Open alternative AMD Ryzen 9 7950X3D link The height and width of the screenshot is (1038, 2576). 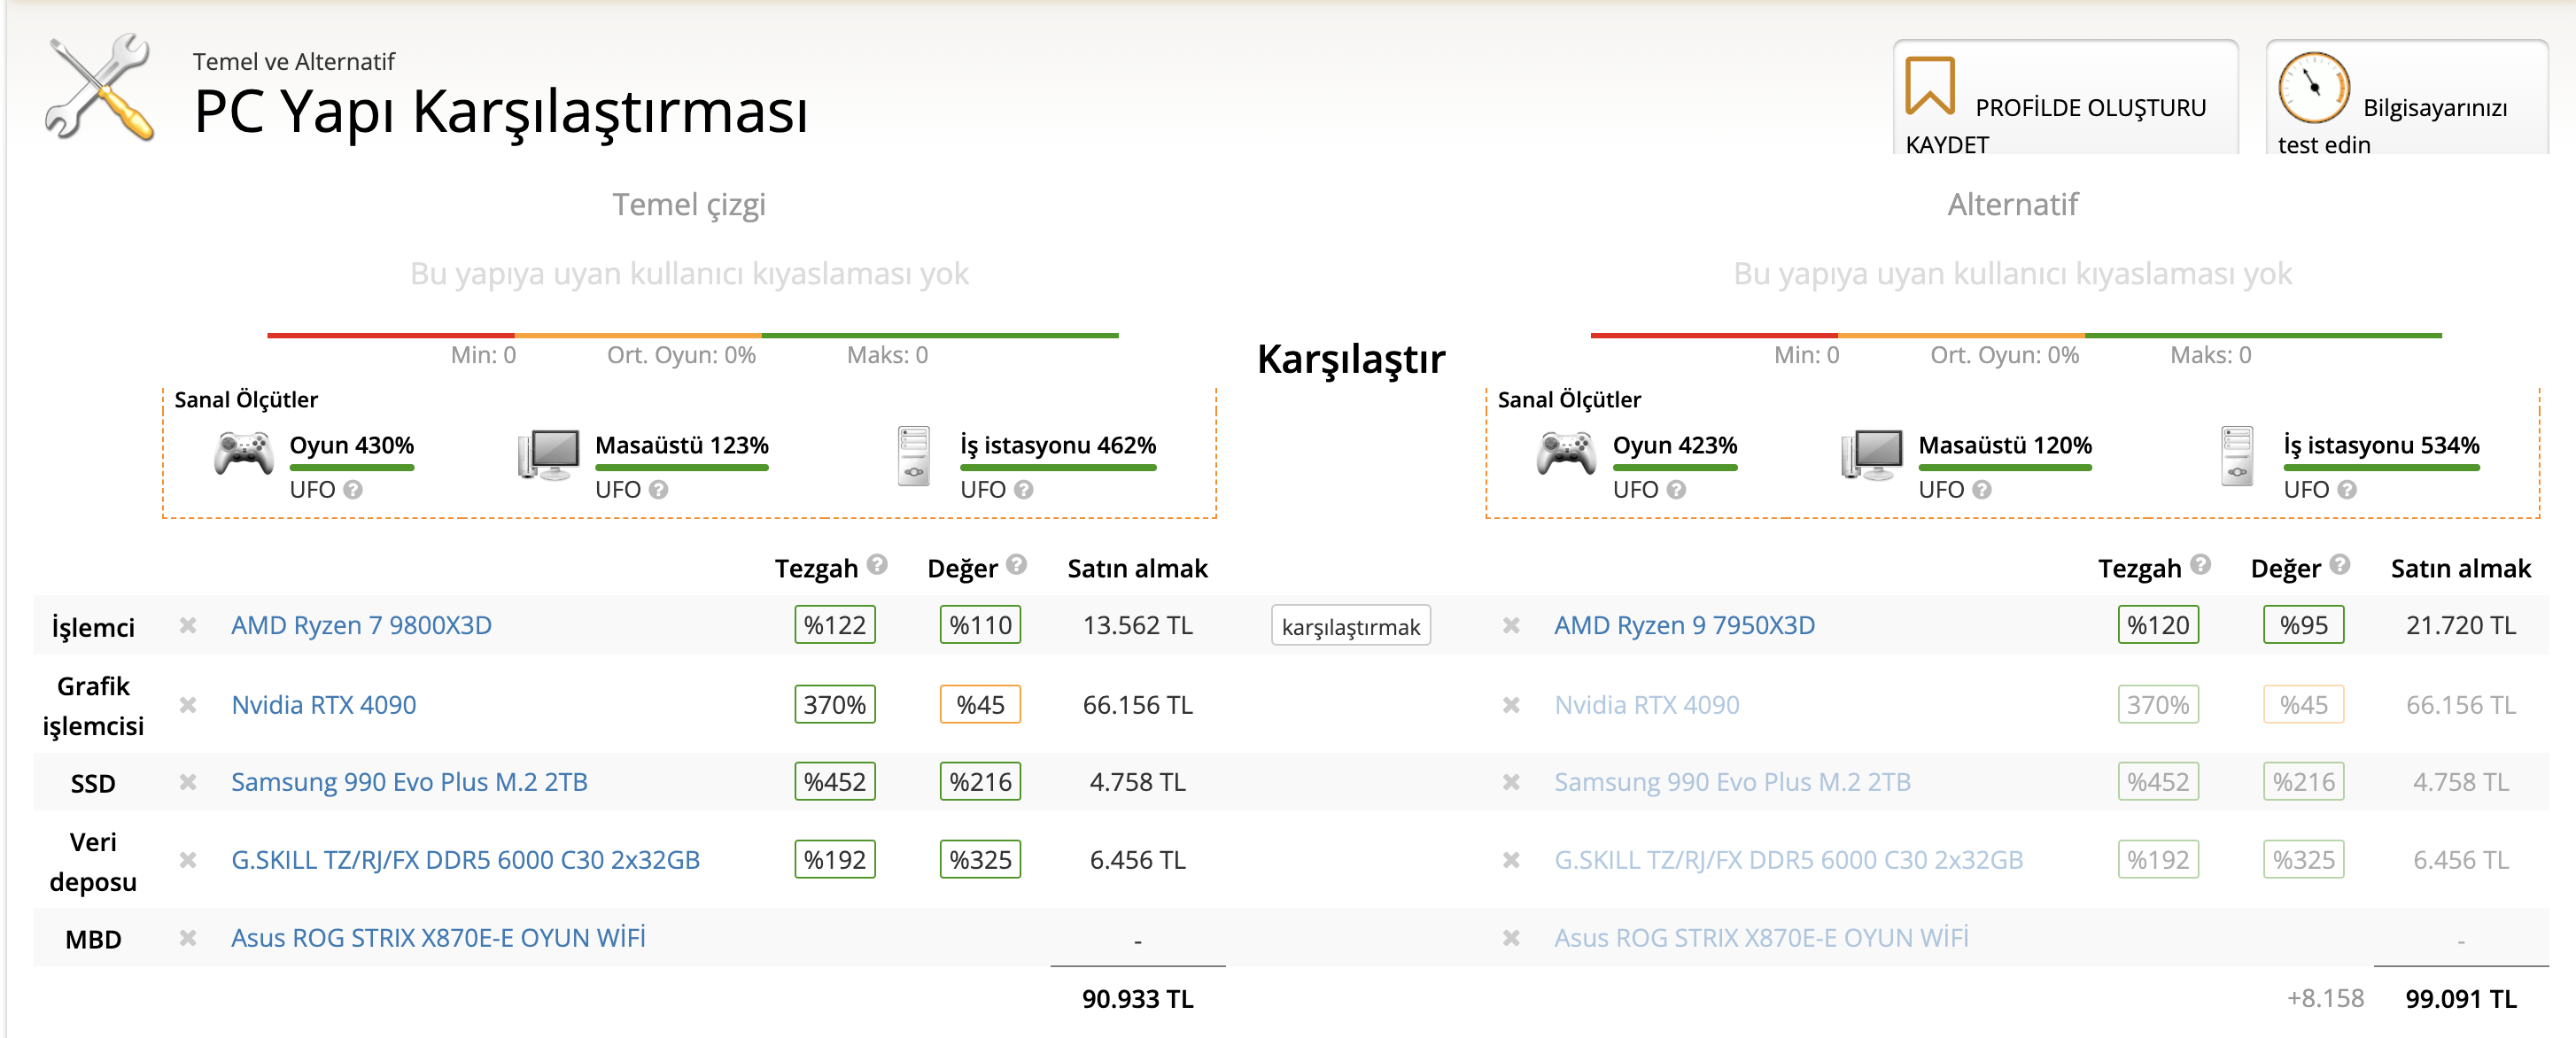pyautogui.click(x=1684, y=626)
